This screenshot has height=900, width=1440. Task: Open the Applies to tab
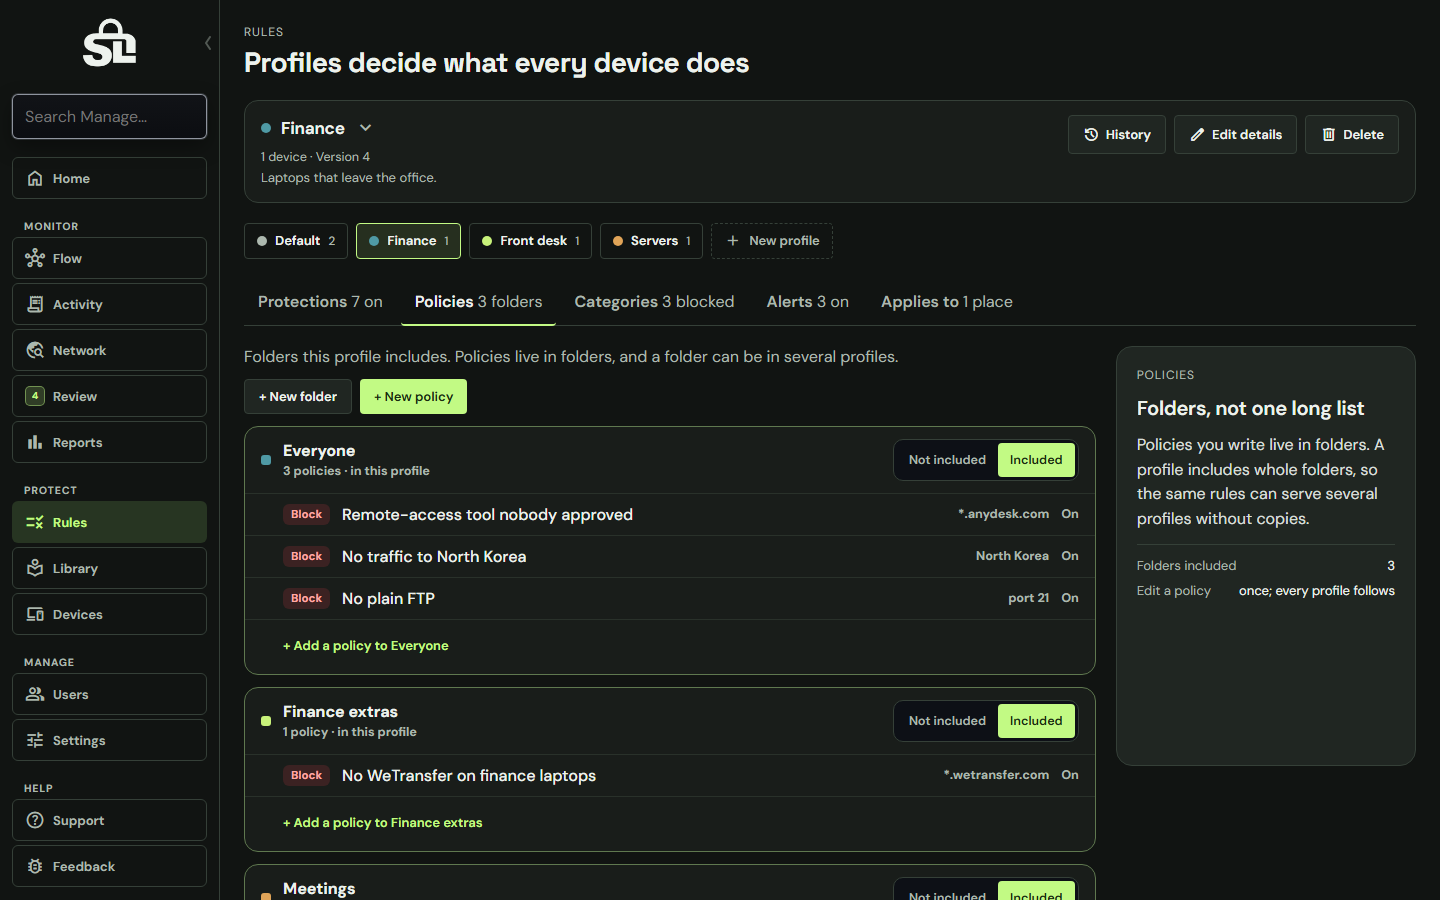coord(946,302)
